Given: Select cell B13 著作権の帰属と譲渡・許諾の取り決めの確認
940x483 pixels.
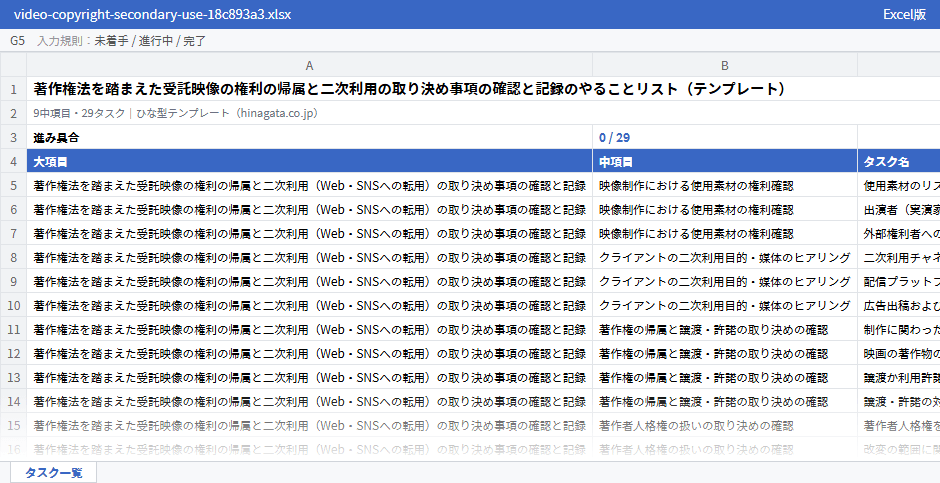Looking at the screenshot, I should (725, 377).
